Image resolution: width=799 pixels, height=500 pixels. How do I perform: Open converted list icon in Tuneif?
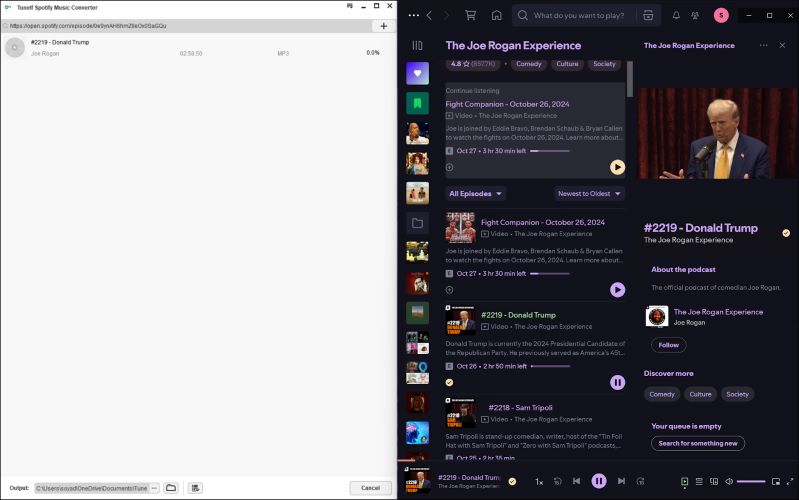click(195, 488)
